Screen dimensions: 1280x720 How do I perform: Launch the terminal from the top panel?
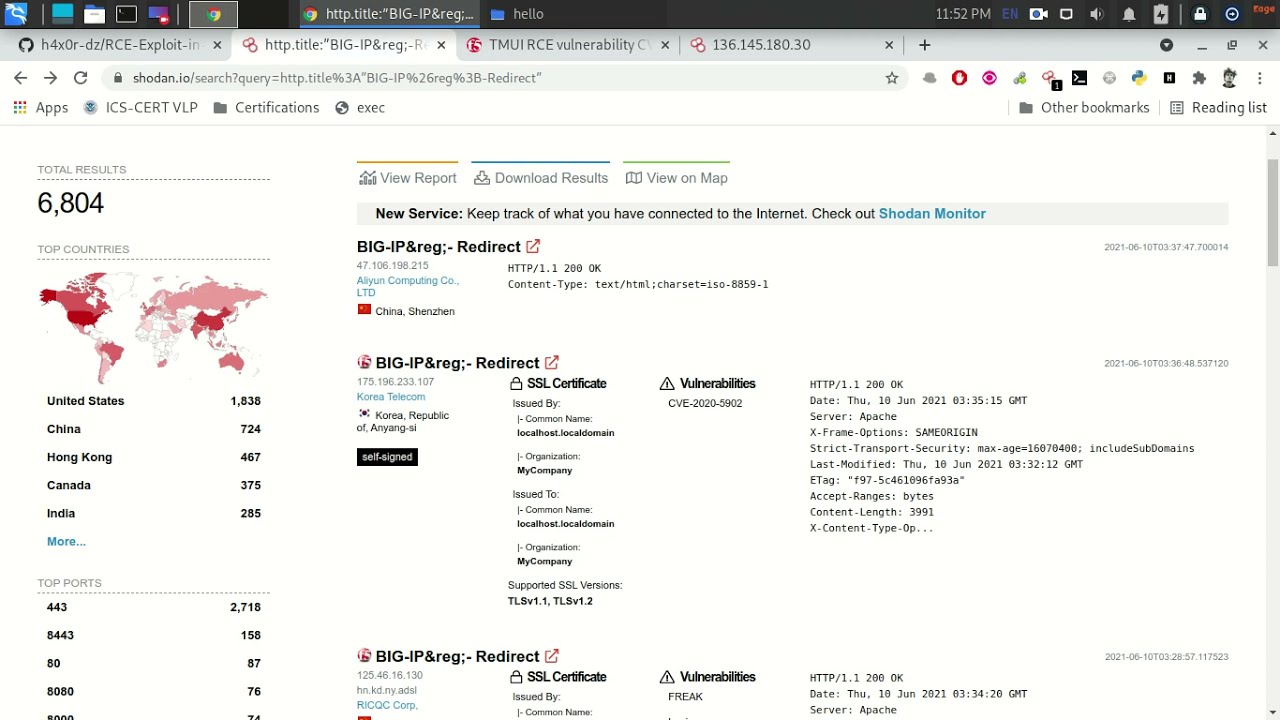(x=126, y=14)
